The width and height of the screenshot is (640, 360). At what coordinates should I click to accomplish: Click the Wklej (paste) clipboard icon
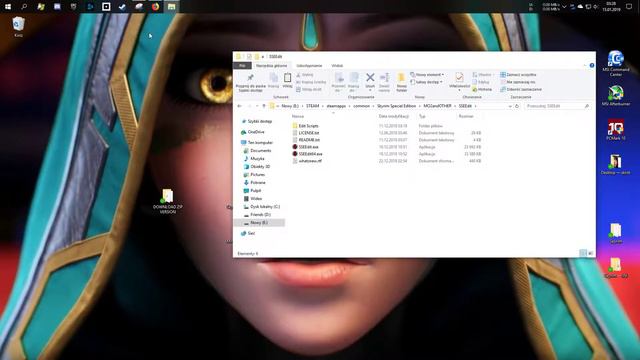tap(287, 78)
